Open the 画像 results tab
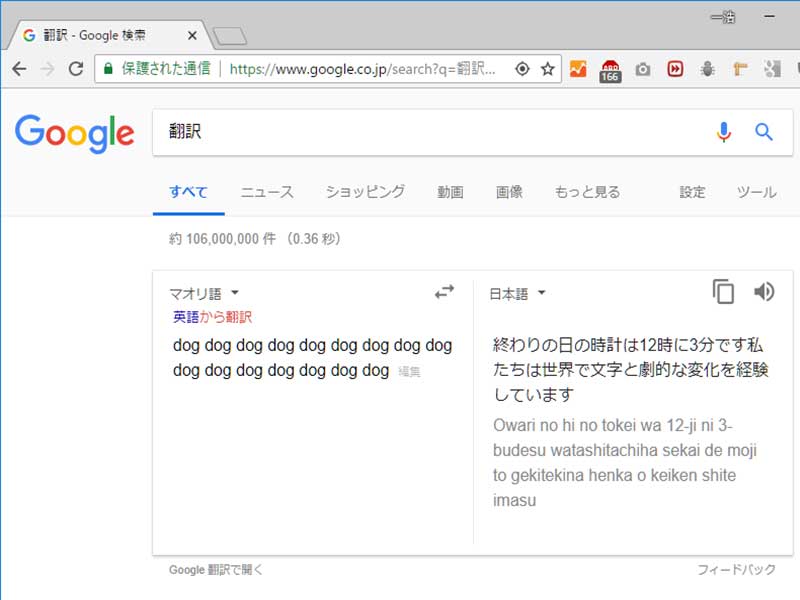This screenshot has width=800, height=600. [509, 192]
